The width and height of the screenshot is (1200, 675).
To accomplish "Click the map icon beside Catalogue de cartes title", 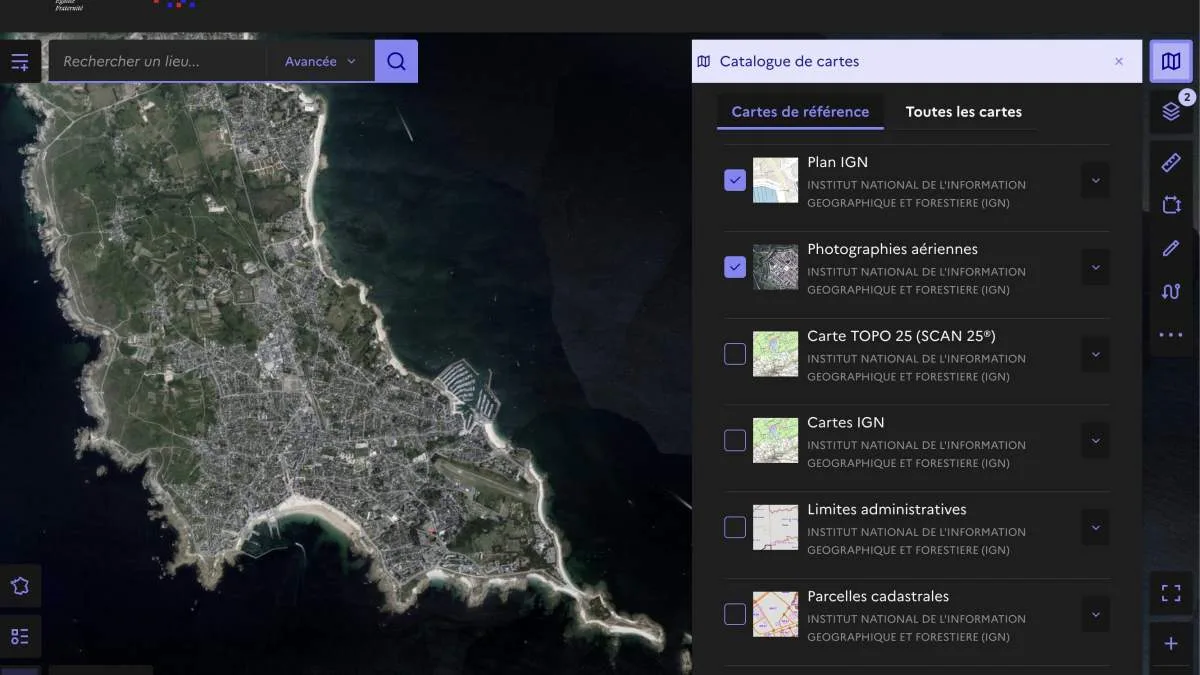I will pos(704,61).
